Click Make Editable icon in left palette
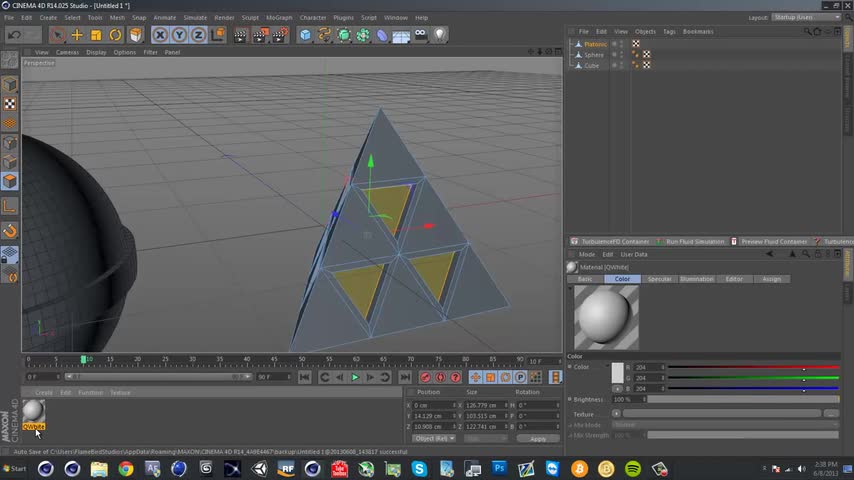 (9, 59)
